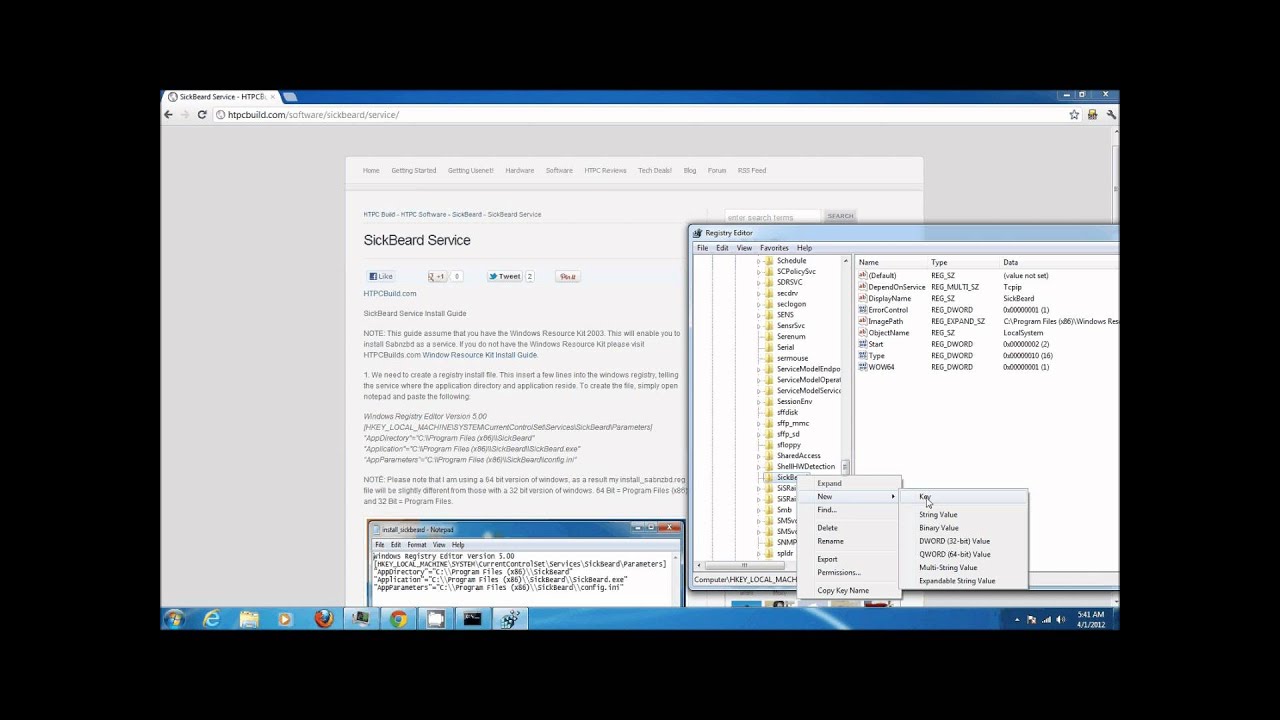This screenshot has height=720, width=1280.
Task: Expand the SharedAccess registry key
Action: [x=758, y=456]
